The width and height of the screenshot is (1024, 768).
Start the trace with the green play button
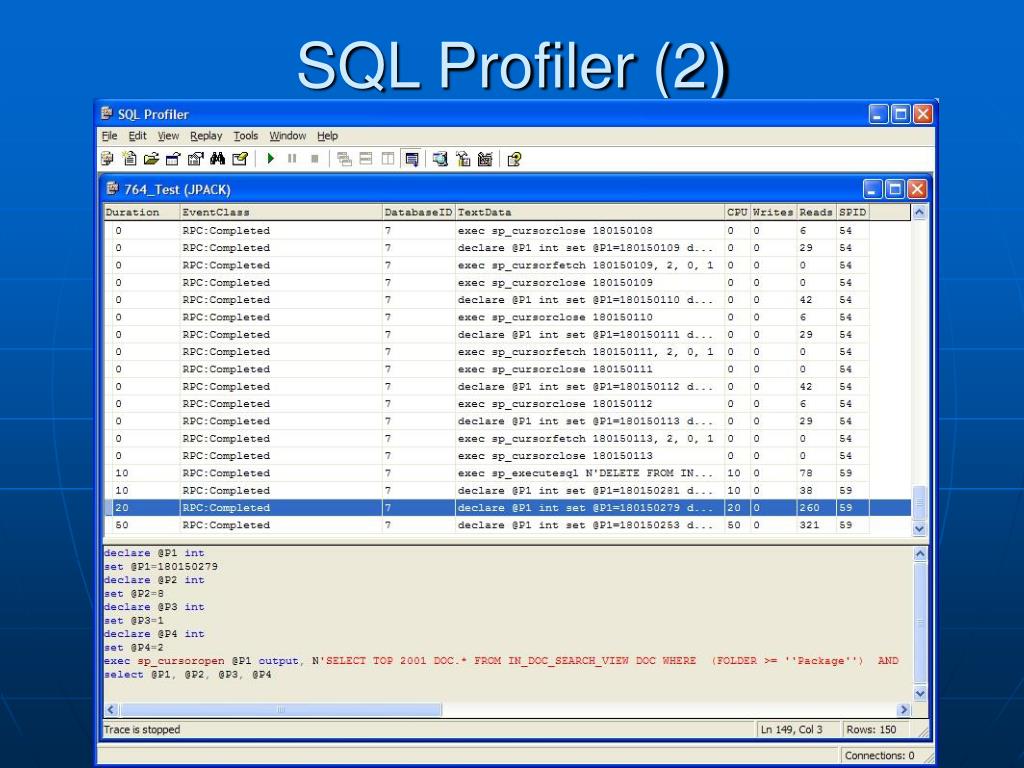pos(270,159)
